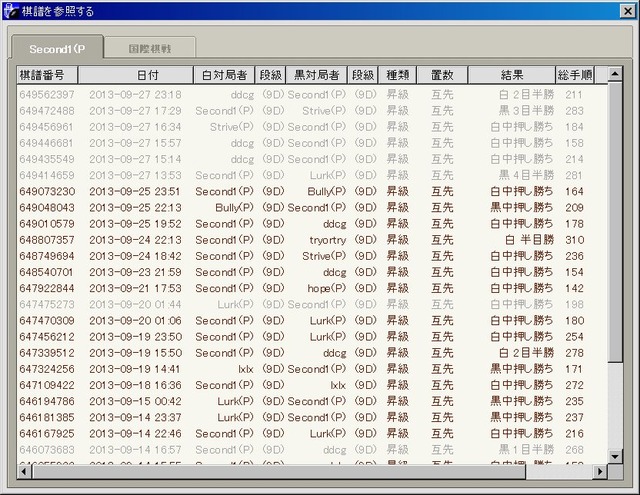
Task: Click black player hope(P)
Action: 327,288
